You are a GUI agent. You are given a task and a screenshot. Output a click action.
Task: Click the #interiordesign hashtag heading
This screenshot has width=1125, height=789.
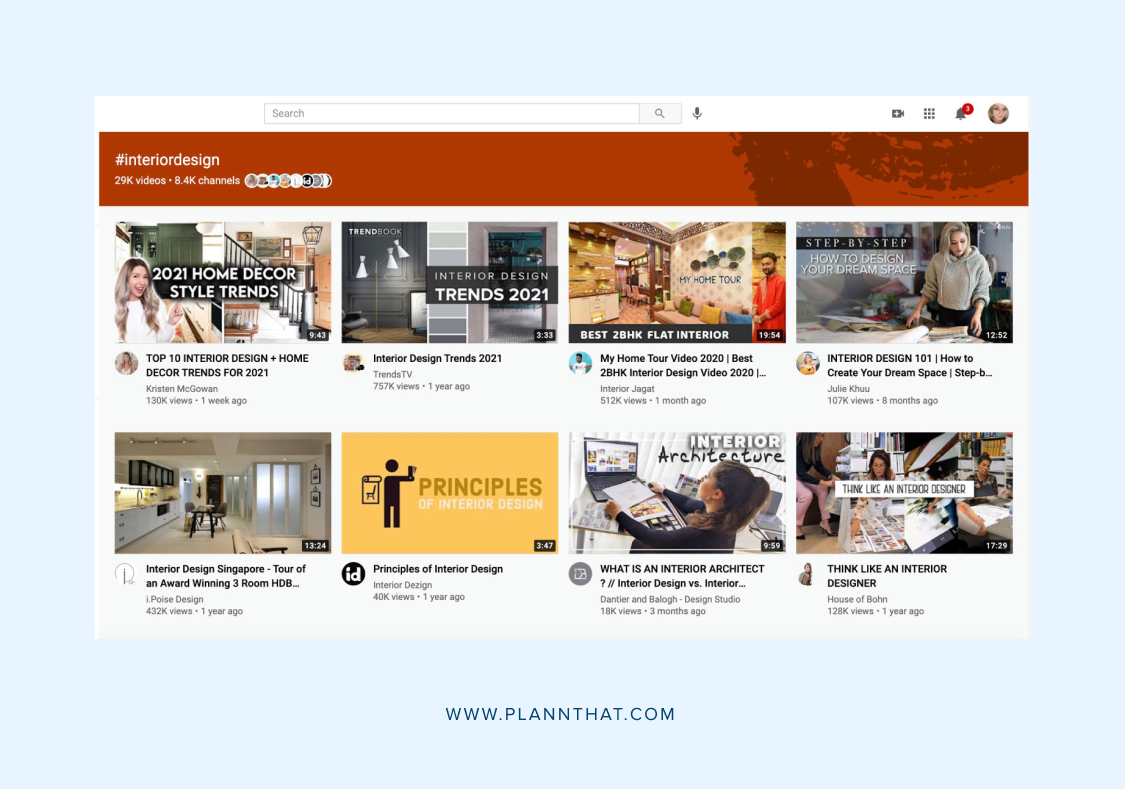click(x=167, y=160)
